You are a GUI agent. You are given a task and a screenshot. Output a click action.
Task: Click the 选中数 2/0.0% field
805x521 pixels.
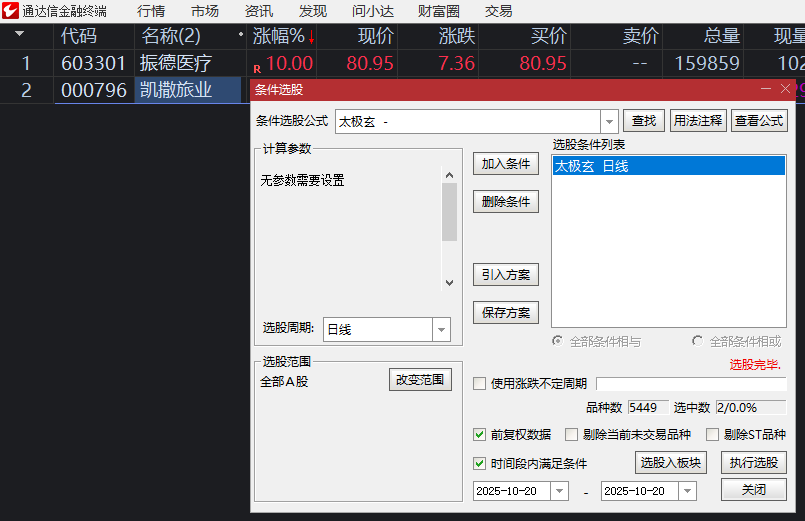[751, 408]
